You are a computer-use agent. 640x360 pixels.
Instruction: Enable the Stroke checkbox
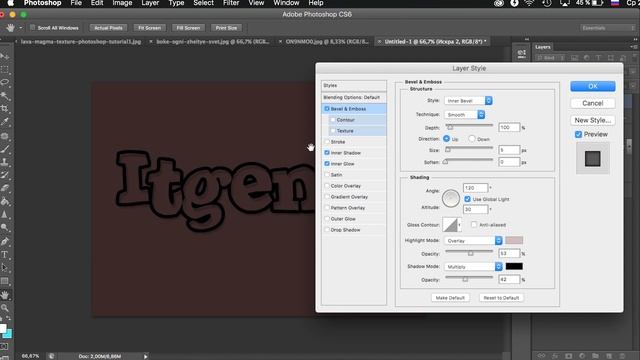point(327,142)
